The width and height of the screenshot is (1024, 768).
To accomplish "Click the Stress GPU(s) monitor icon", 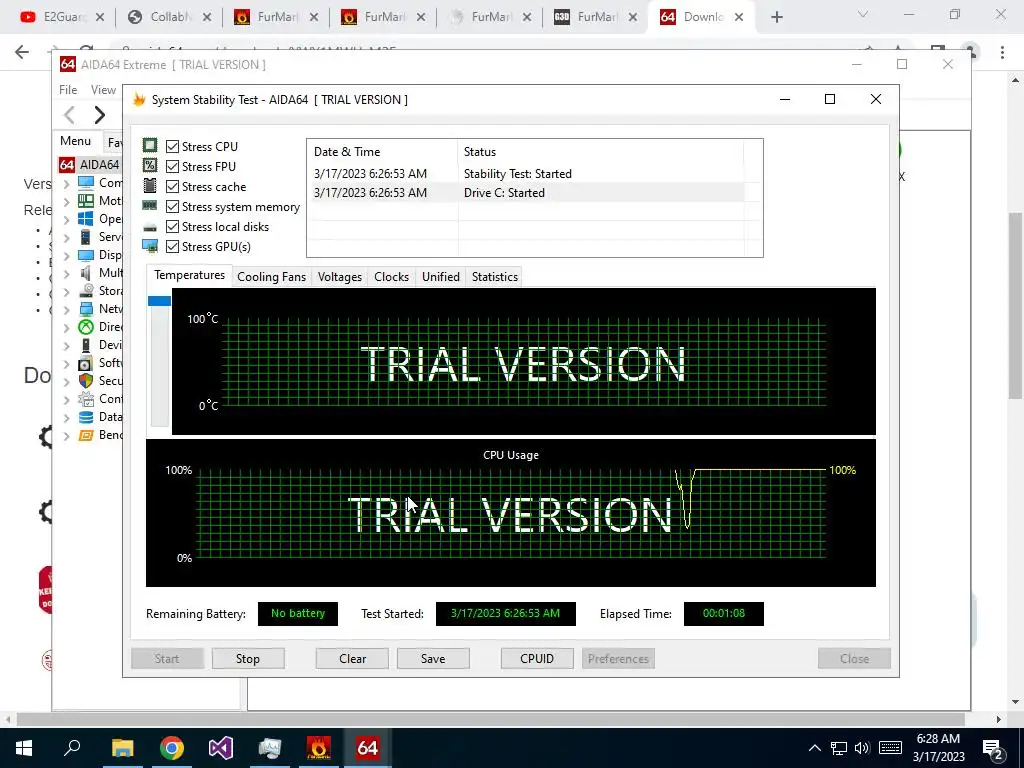I will [150, 246].
